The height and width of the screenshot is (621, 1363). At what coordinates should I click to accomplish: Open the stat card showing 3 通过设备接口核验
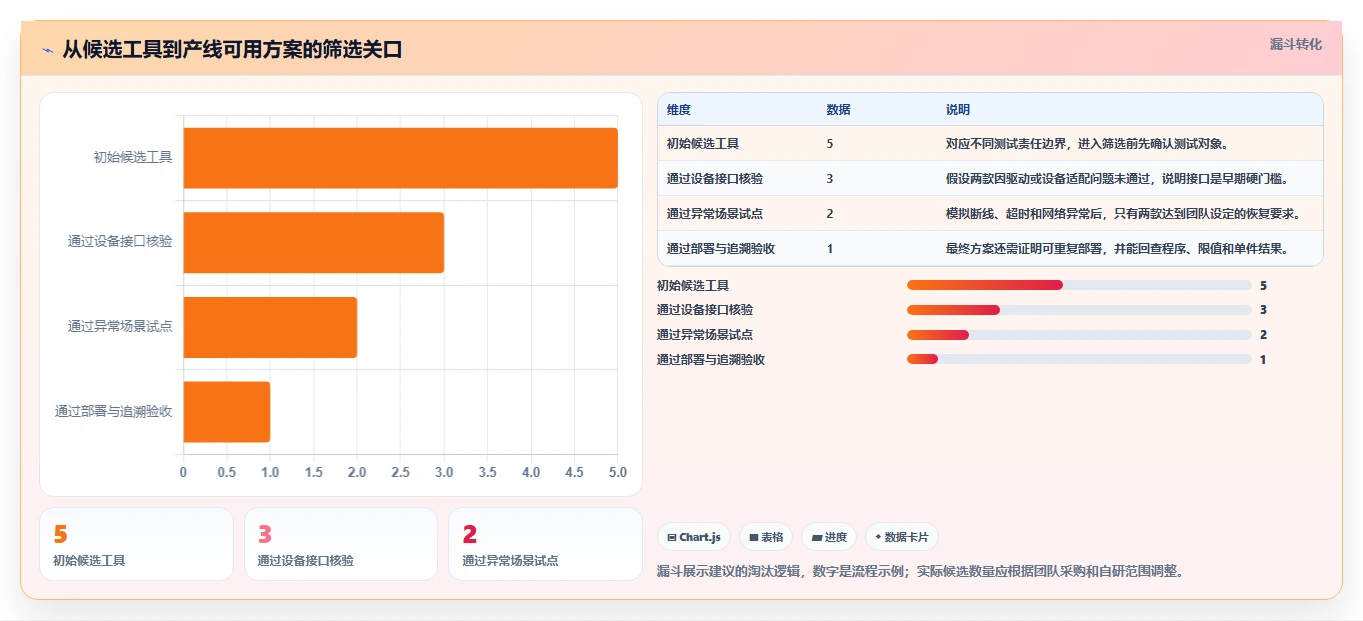click(341, 544)
